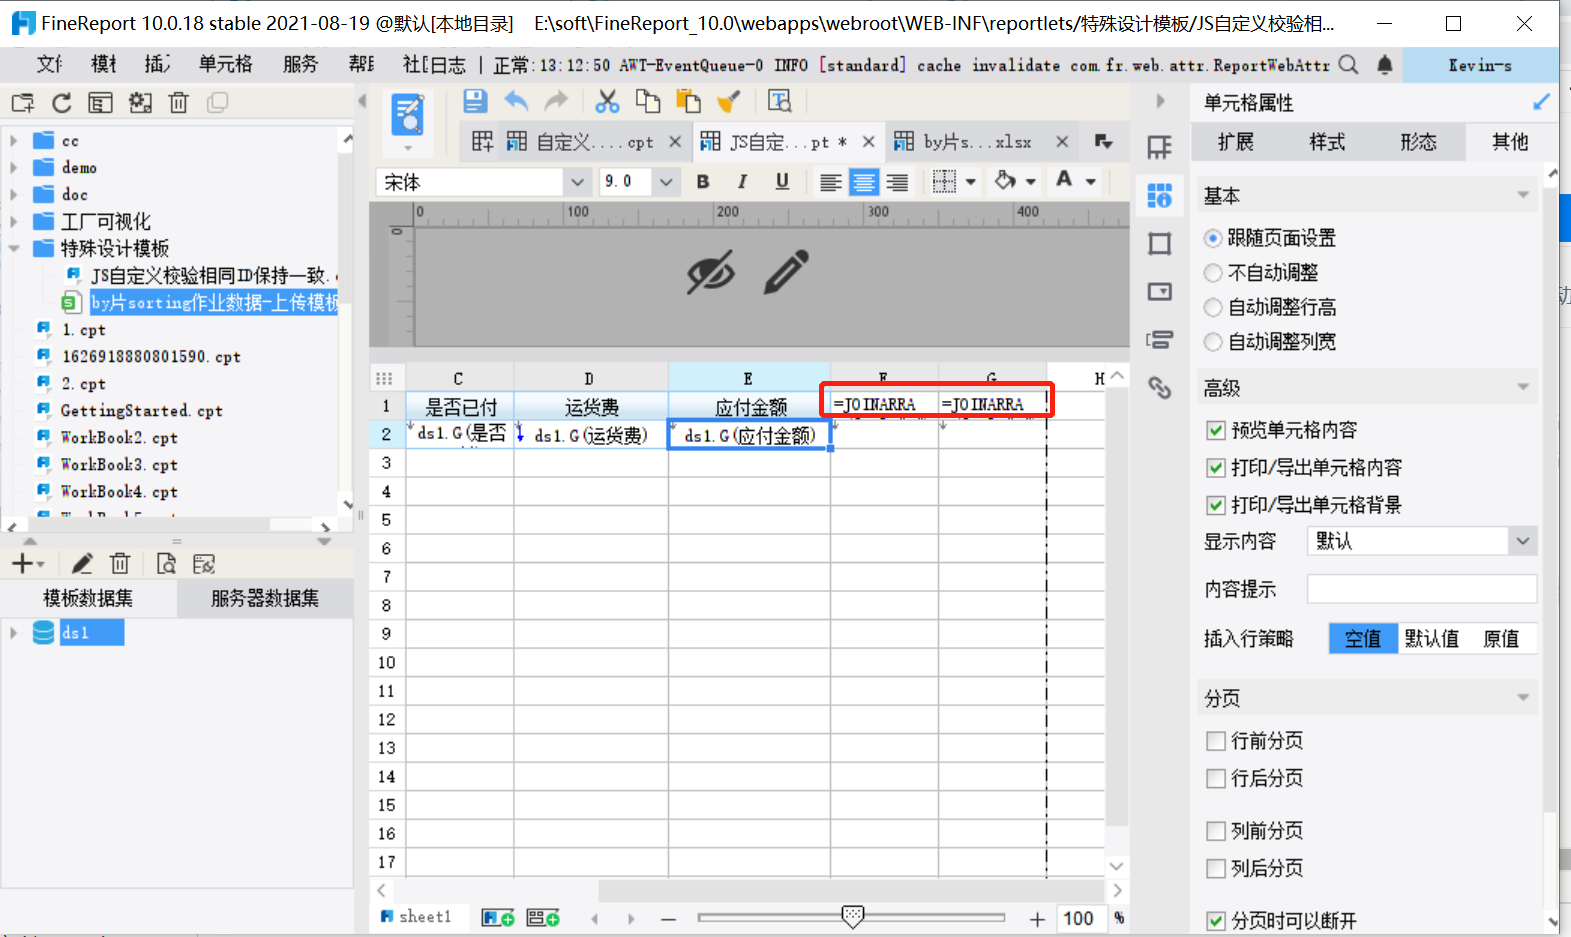
Task: Click the format painter brush icon
Action: tap(729, 101)
